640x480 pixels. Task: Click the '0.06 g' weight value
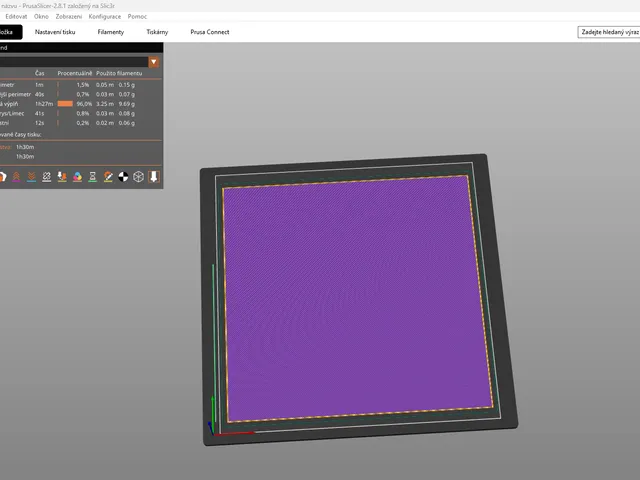tap(127, 123)
